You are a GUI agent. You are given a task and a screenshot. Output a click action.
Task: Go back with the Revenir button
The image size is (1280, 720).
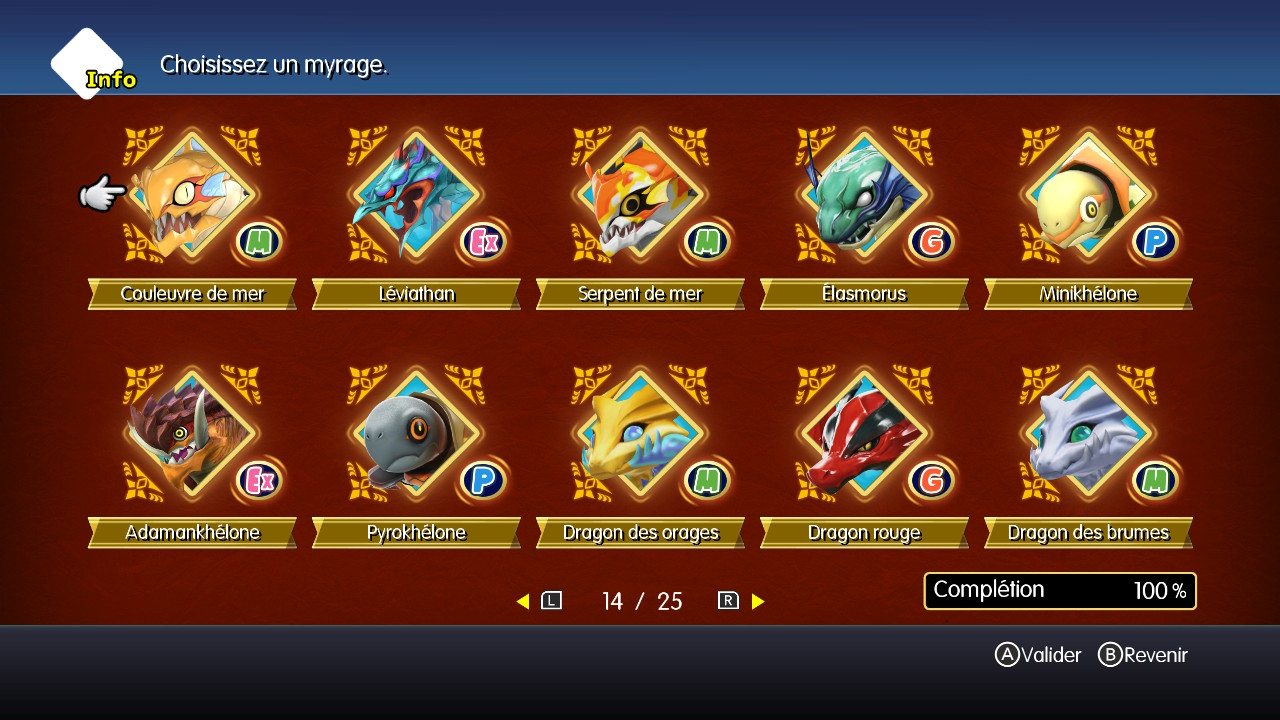pos(1143,655)
